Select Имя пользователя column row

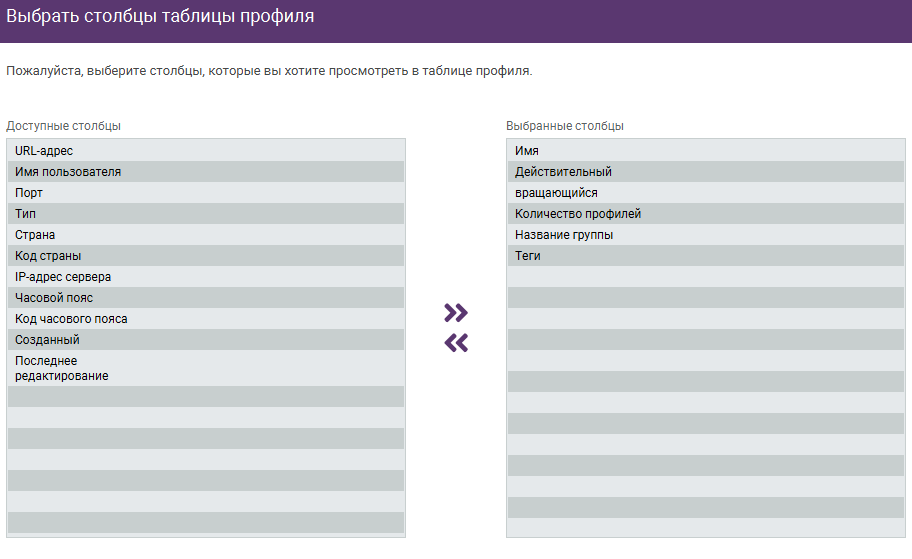pos(206,172)
